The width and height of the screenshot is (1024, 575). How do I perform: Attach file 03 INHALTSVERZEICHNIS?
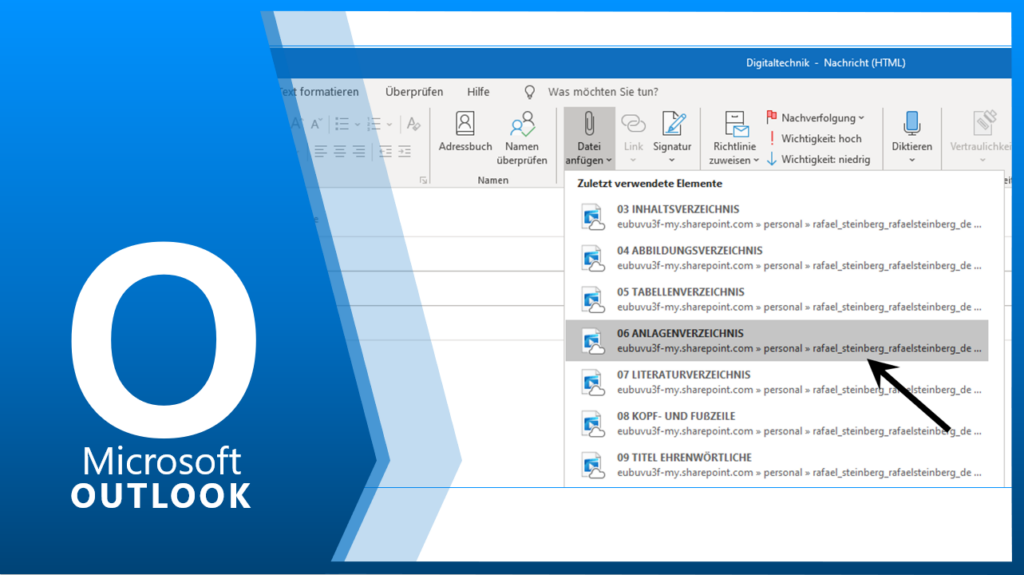[776, 216]
